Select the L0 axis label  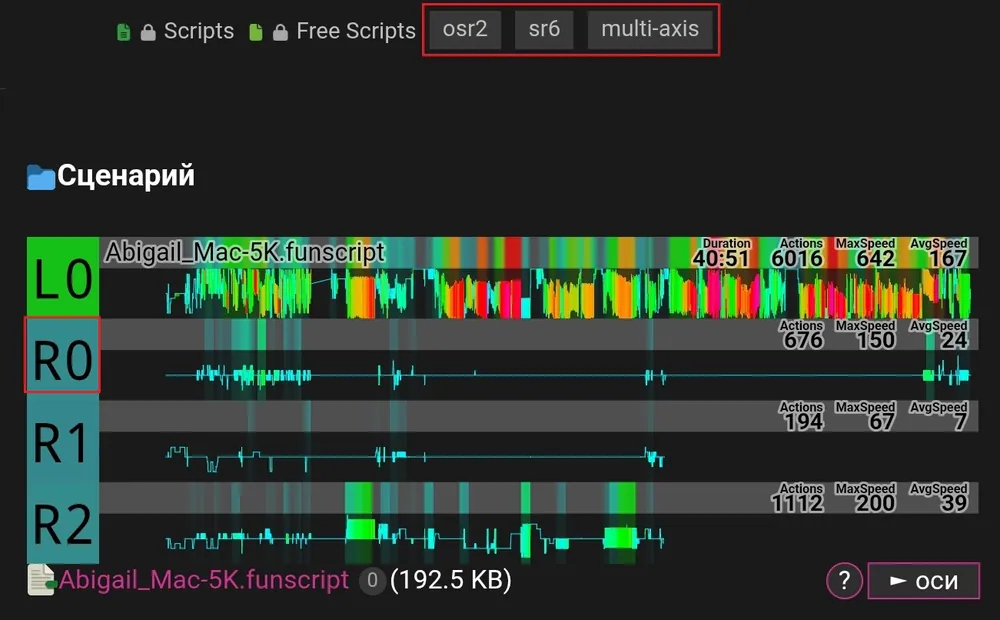click(x=63, y=277)
